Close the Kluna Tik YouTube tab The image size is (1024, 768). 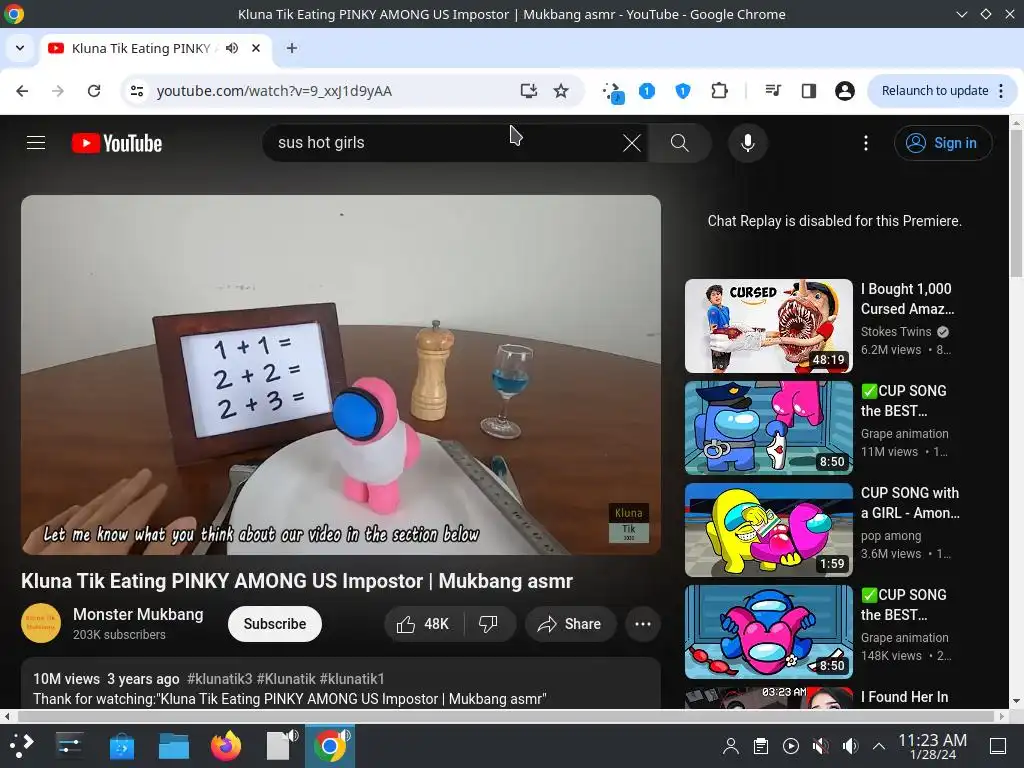[x=256, y=48]
